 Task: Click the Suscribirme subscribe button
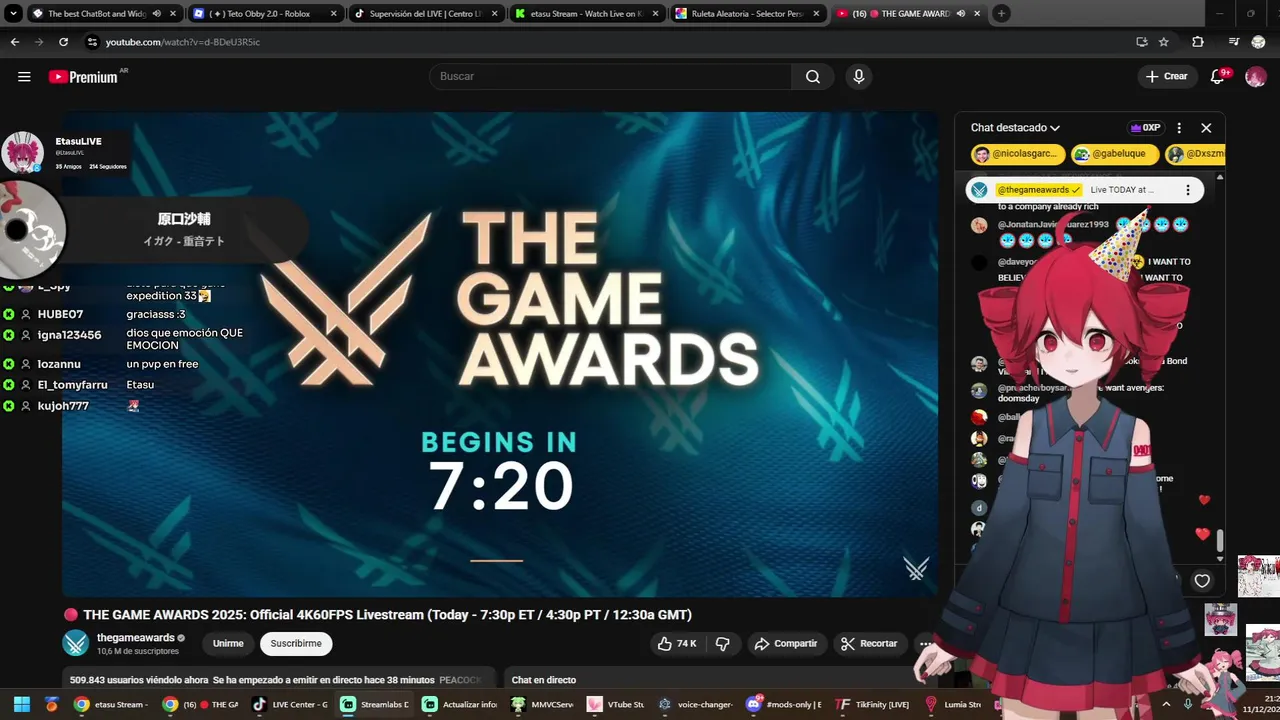(x=296, y=644)
